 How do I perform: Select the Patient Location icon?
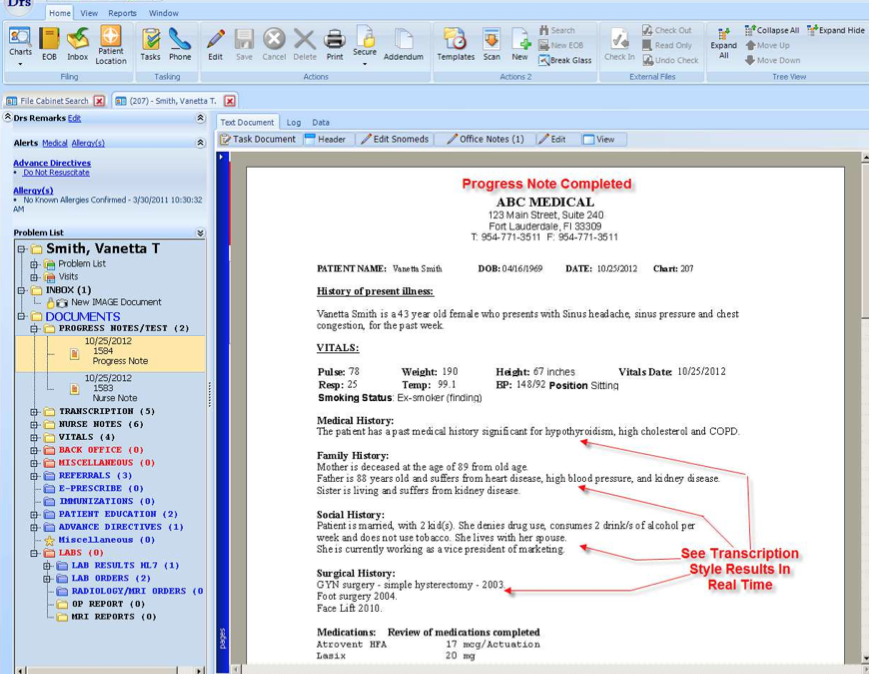coord(110,41)
